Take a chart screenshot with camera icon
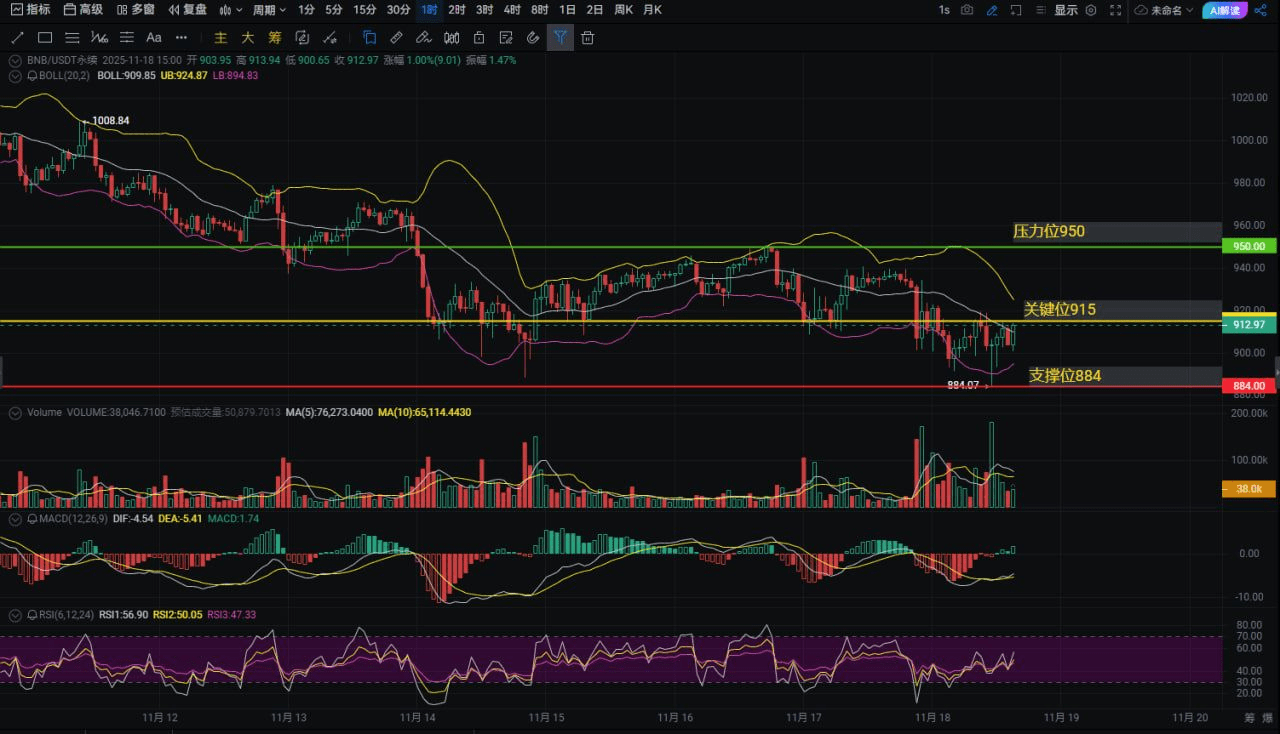Viewport: 1280px width, 734px height. tap(967, 10)
